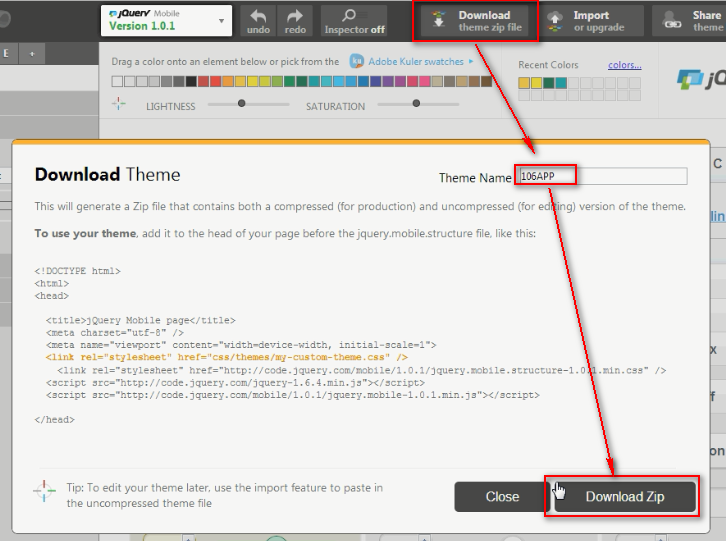Click the Download Theme heading
The image size is (726, 541).
(107, 175)
